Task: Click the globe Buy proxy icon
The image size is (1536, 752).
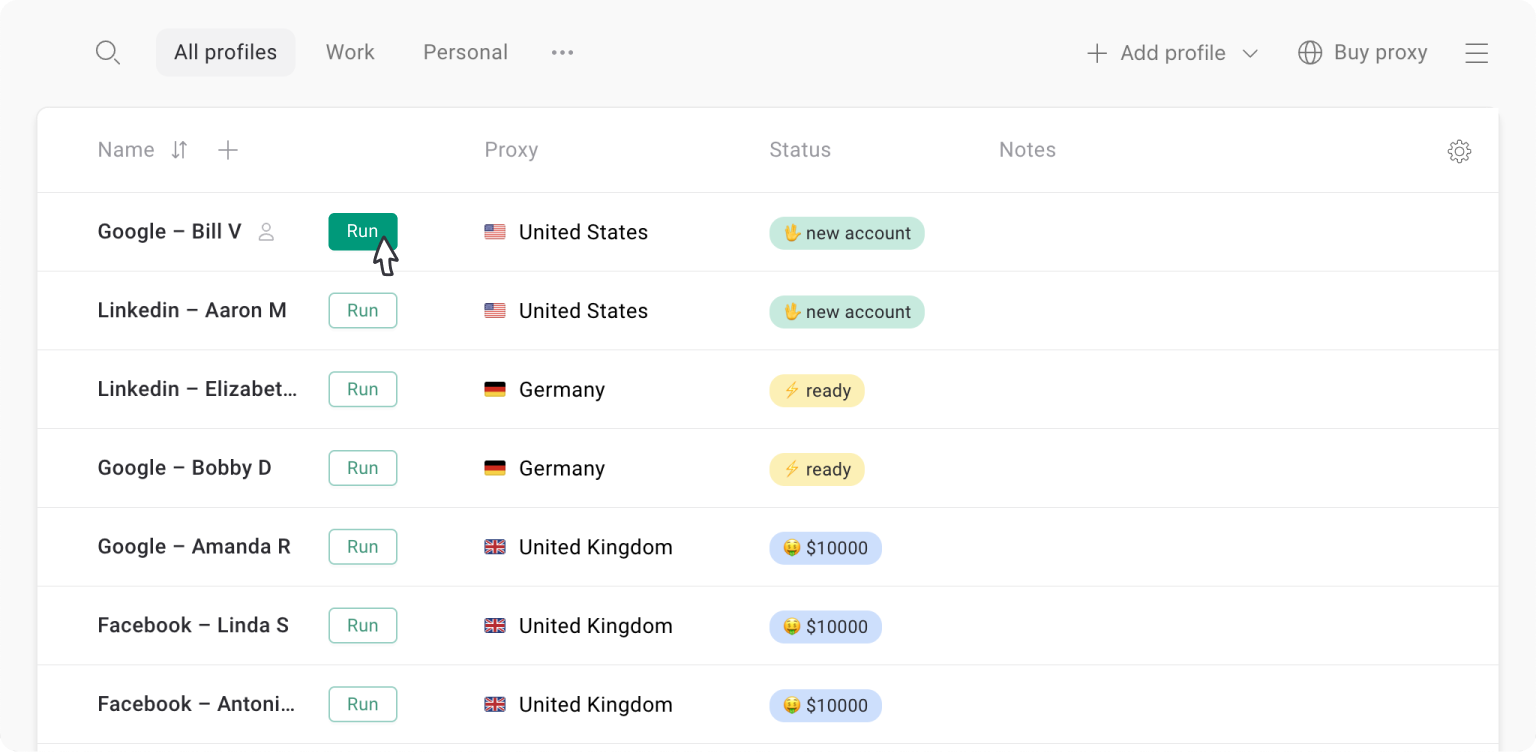Action: coord(1310,53)
